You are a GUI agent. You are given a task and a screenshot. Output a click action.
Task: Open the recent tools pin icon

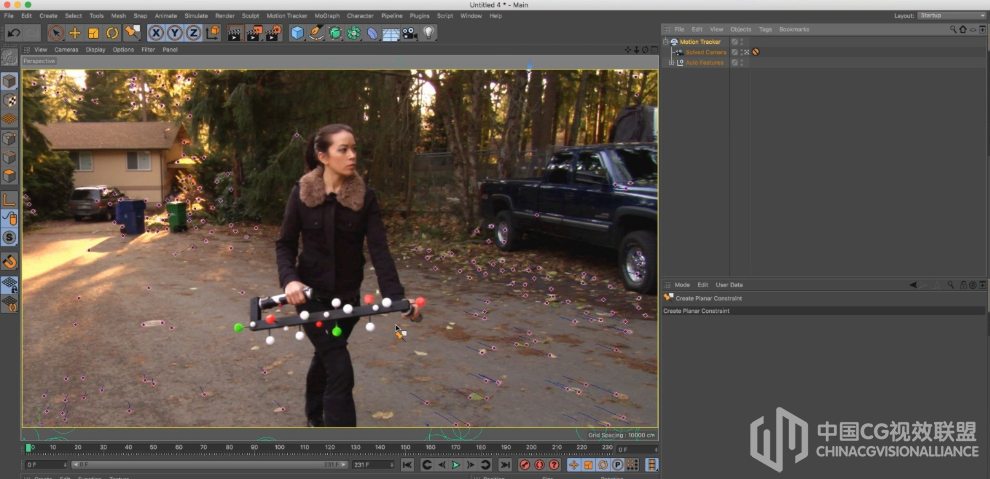(131, 33)
